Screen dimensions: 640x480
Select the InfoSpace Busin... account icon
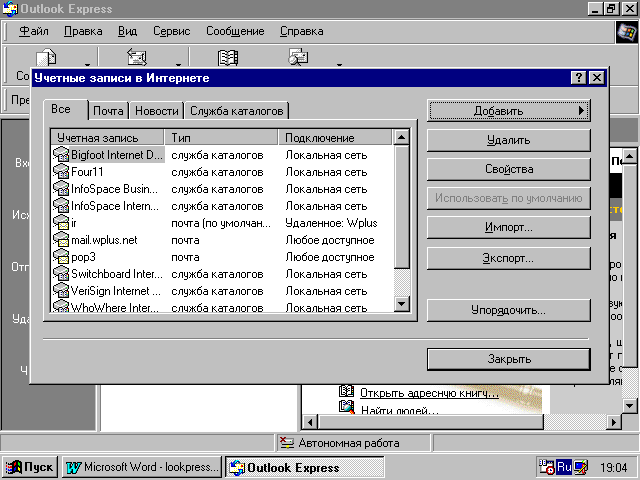click(x=61, y=189)
